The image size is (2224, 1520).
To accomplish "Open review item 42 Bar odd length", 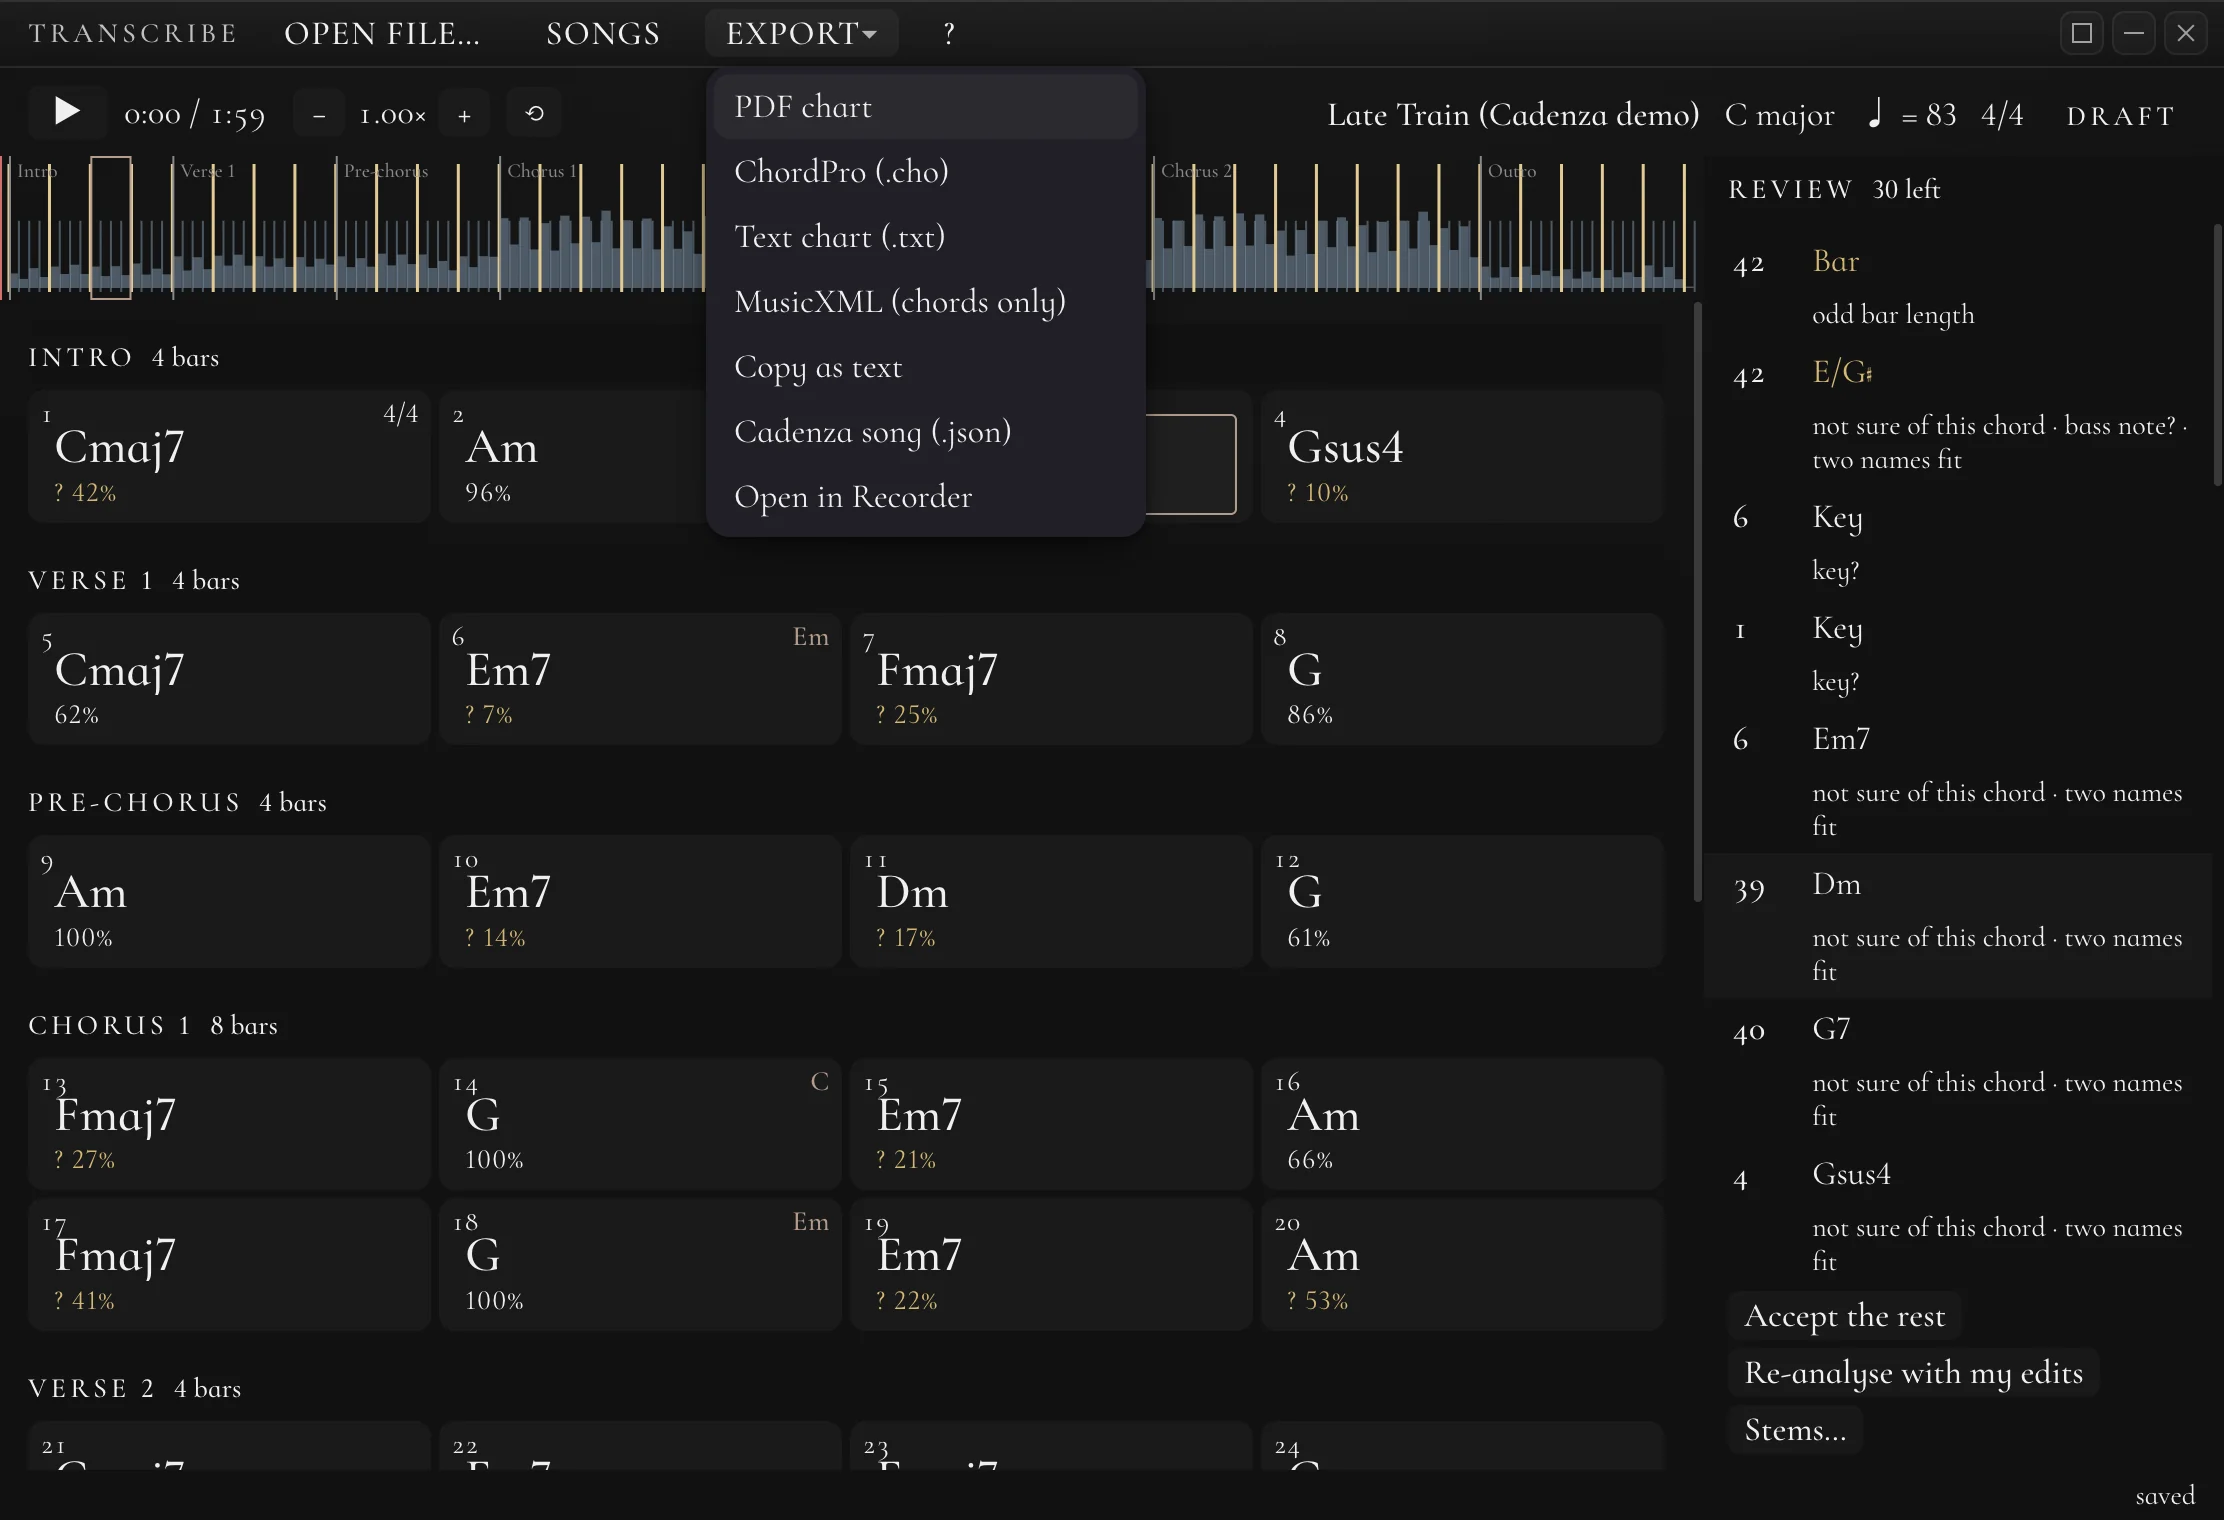I will click(x=1958, y=286).
